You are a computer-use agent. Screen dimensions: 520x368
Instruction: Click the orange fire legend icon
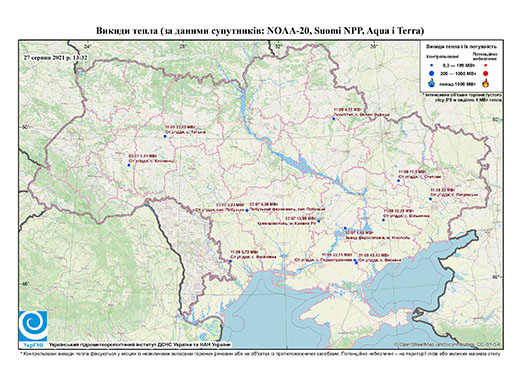[486, 83]
